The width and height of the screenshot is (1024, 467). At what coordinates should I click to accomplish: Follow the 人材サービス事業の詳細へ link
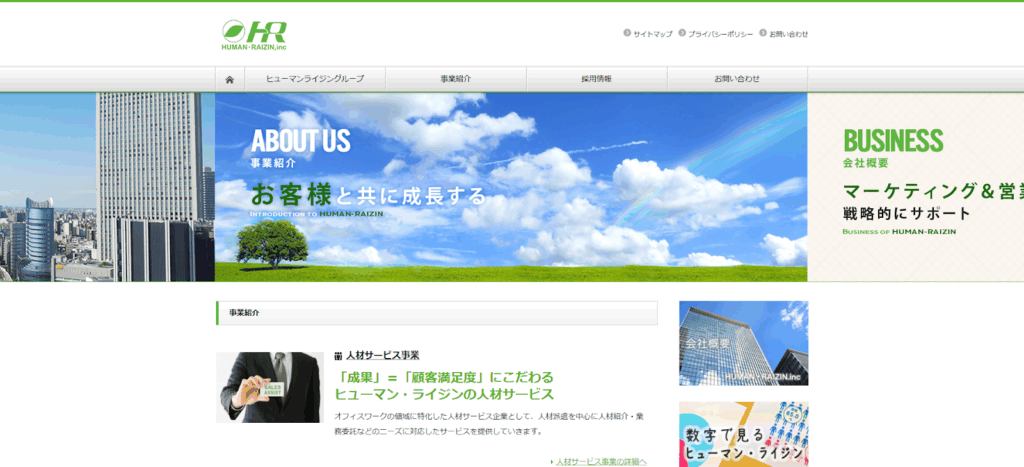coord(601,462)
